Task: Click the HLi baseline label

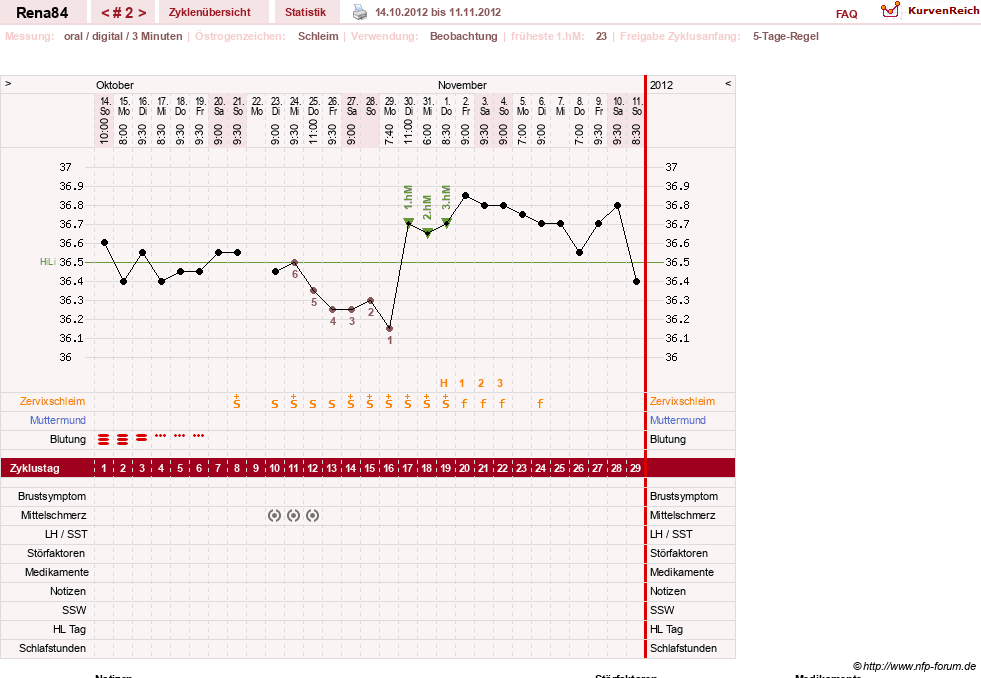Action: tap(48, 262)
